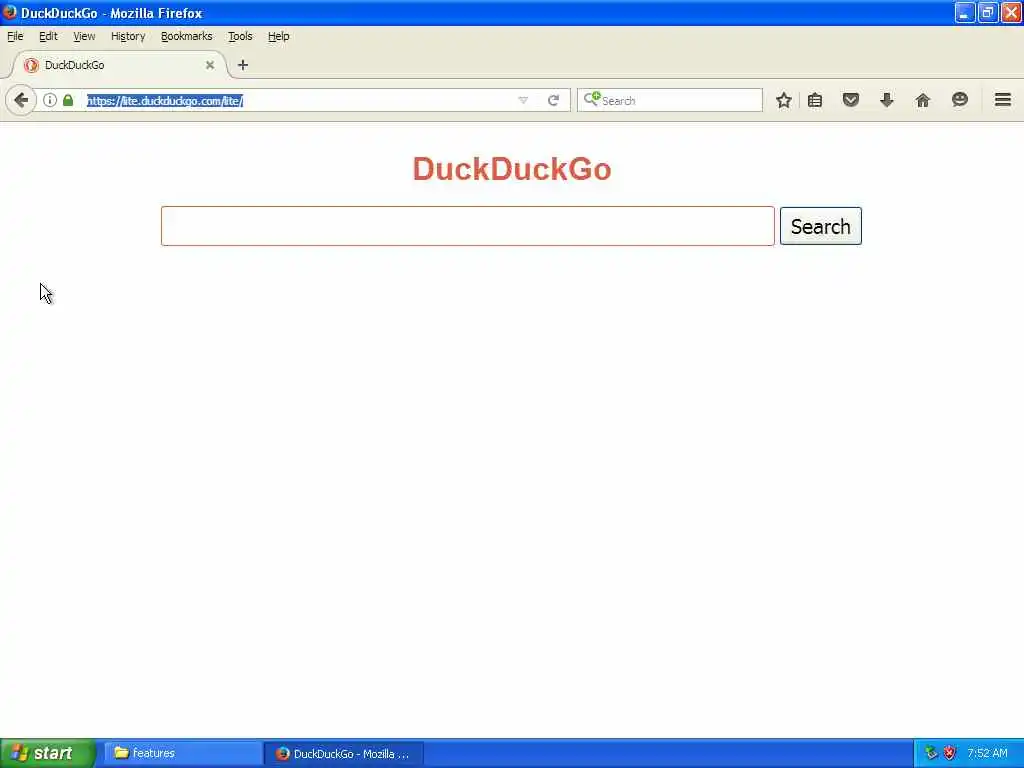This screenshot has height=768, width=1024.
Task: Show your bookmarks list icon
Action: pos(815,100)
